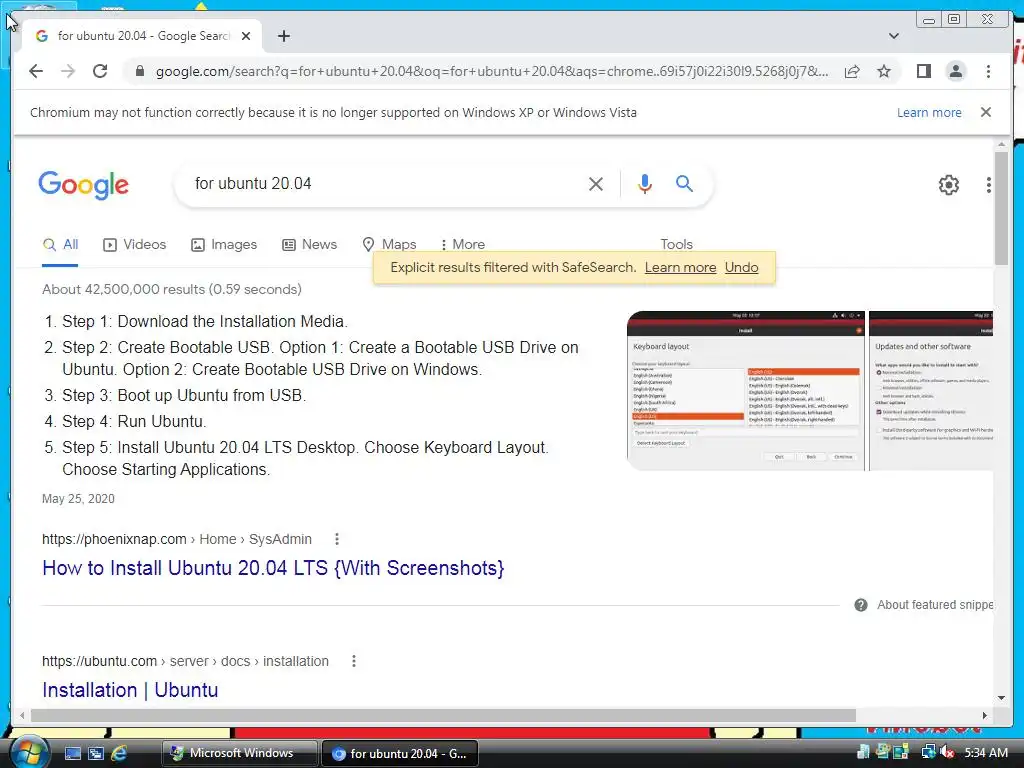Submit search with magnifier icon

click(x=684, y=184)
